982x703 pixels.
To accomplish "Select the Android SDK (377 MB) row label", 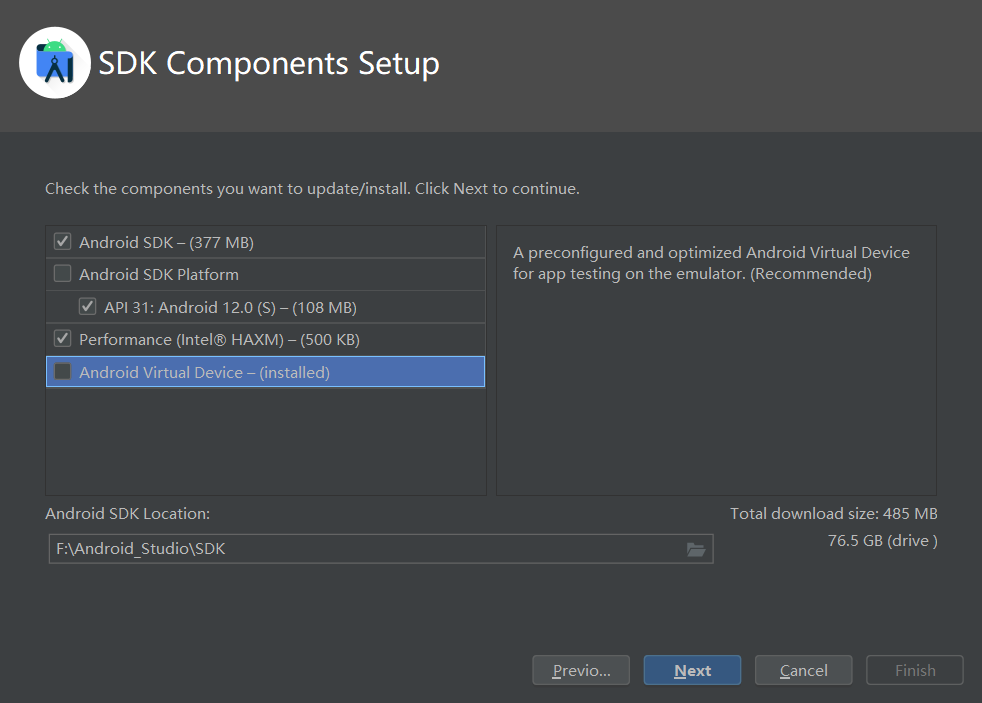I will tap(167, 242).
